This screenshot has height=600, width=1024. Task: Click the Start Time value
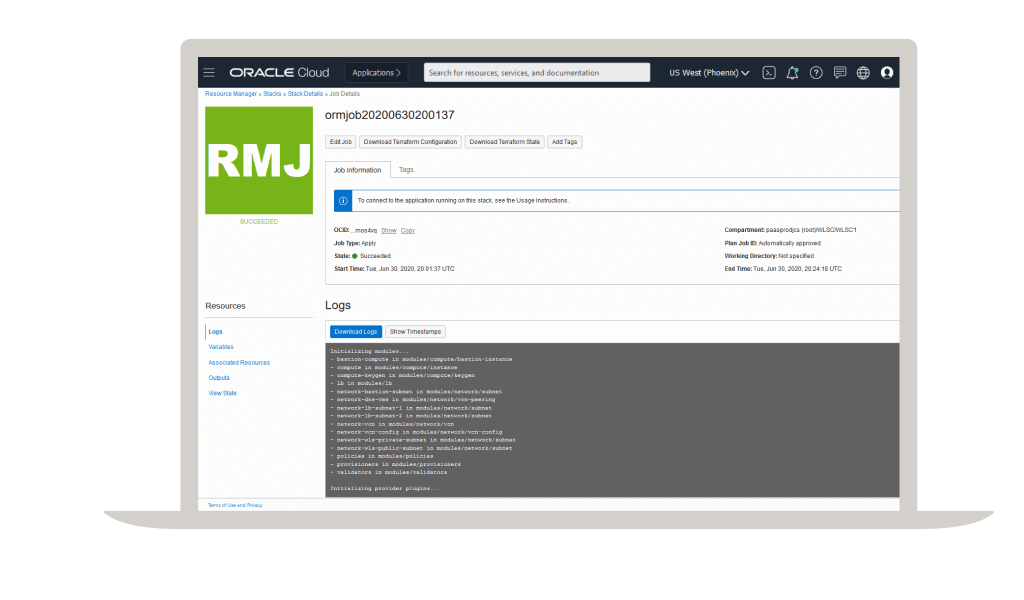(410, 269)
